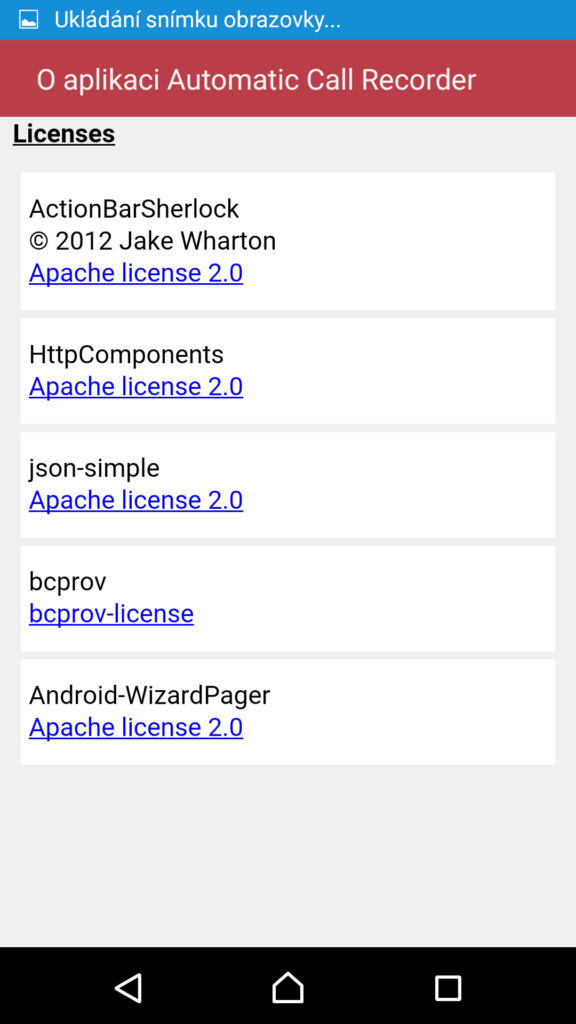
Task: Tap the Android home navigation icon
Action: 288,987
